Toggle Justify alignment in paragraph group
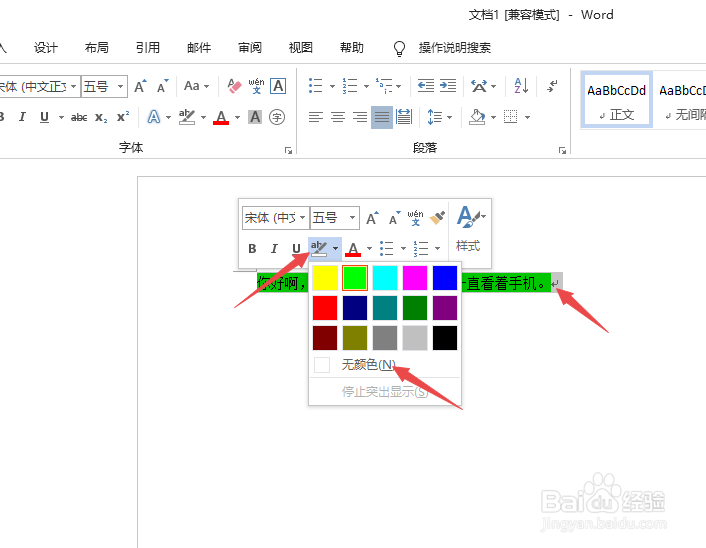The width and height of the screenshot is (706, 548). [382, 117]
